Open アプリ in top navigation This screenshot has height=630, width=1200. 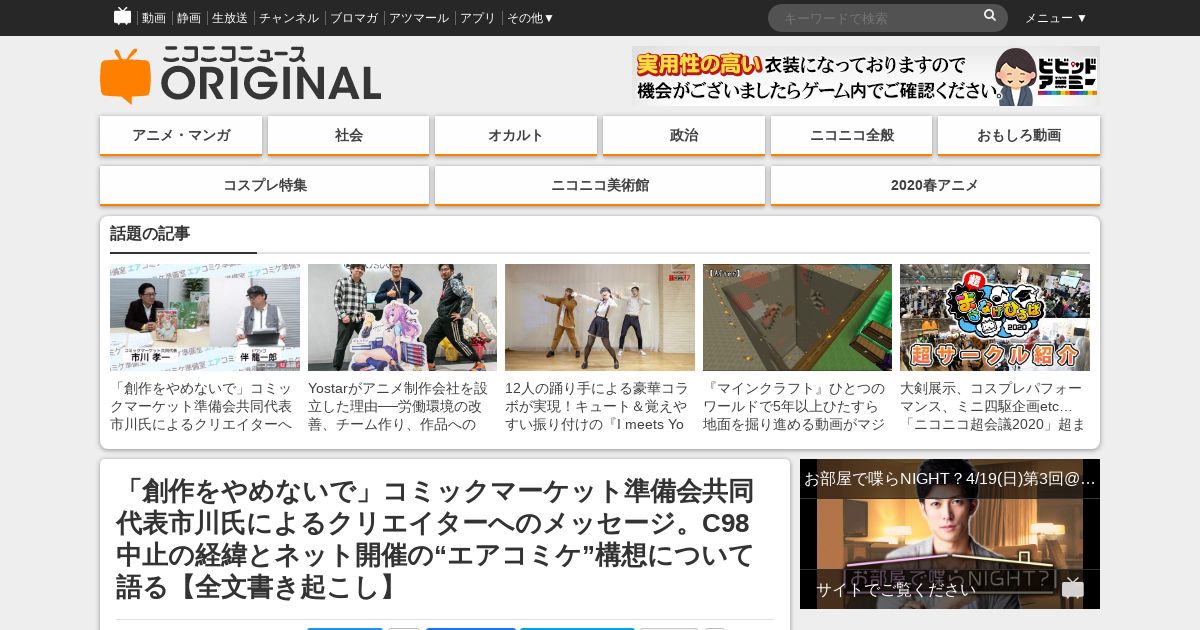click(x=478, y=18)
